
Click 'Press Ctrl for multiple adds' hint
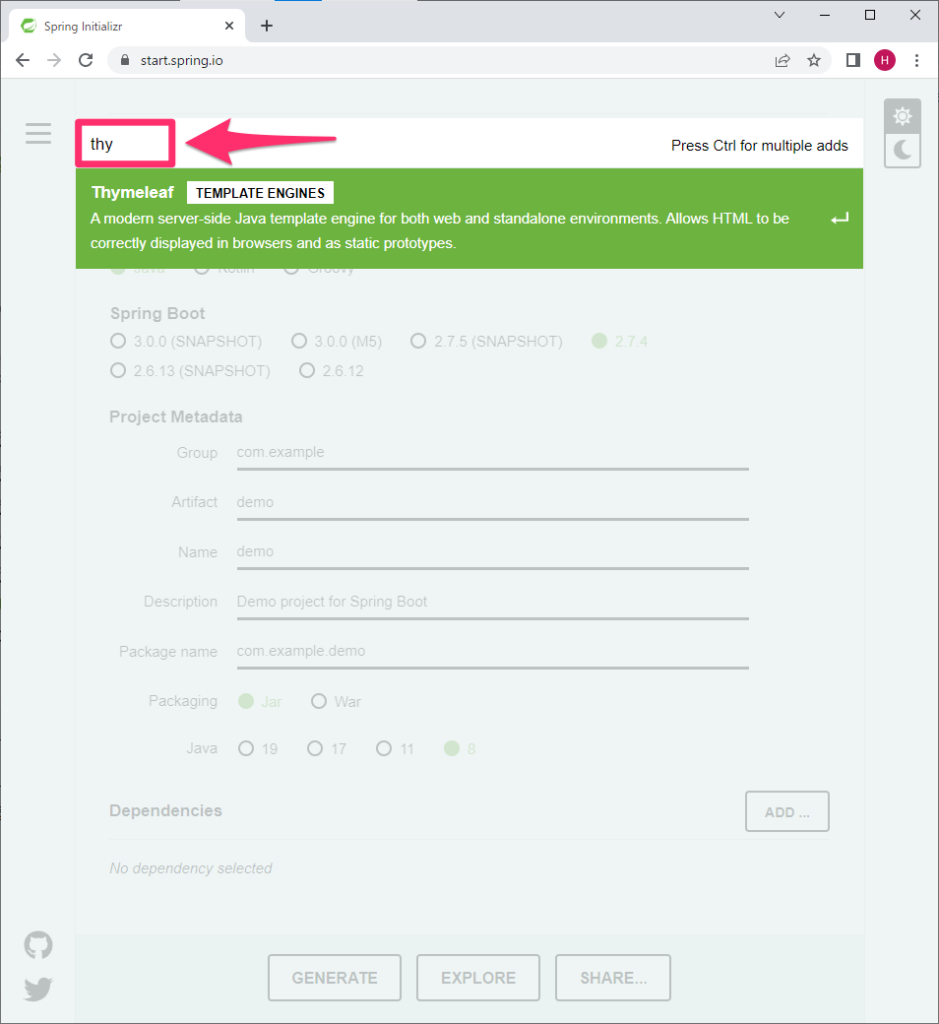759,146
